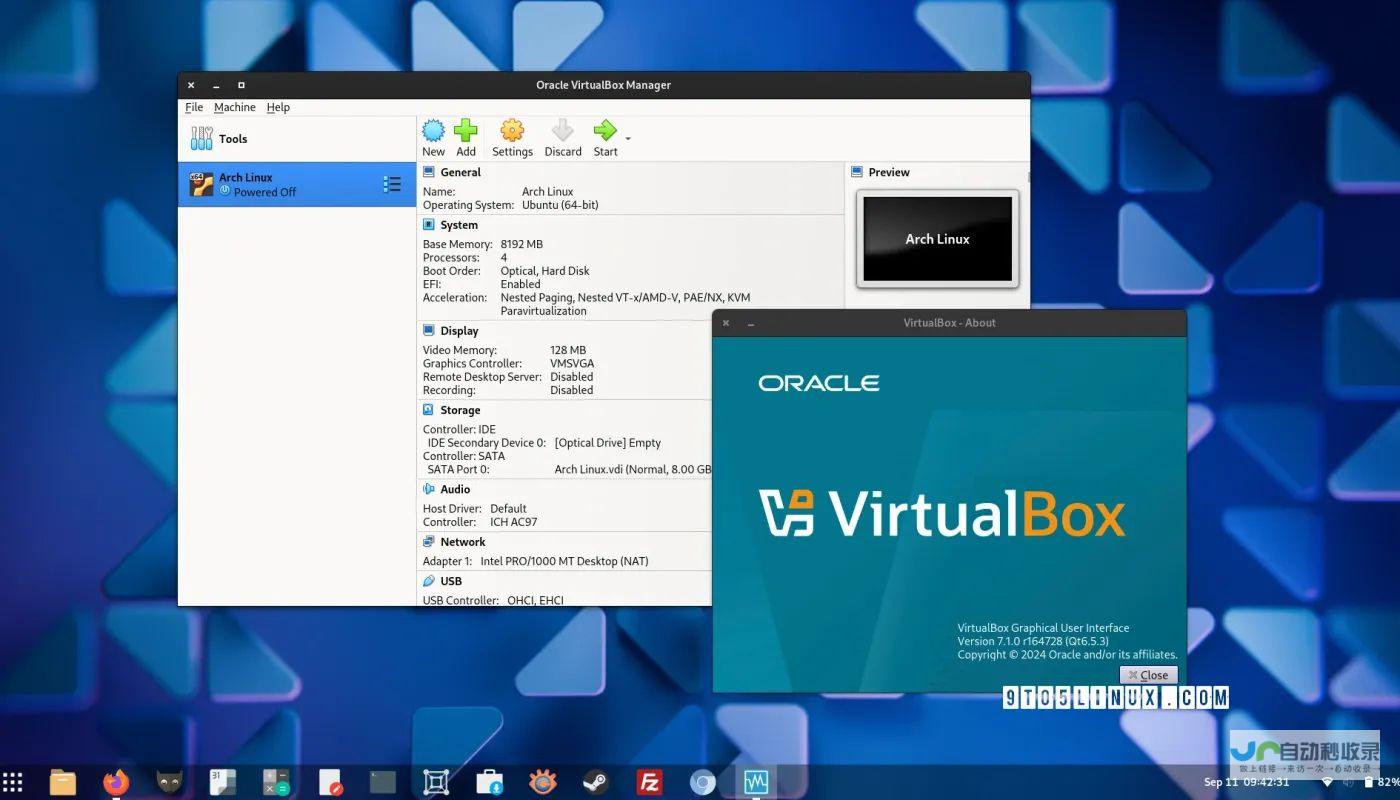Open the applications grid in taskbar
This screenshot has height=800, width=1400.
(13, 782)
